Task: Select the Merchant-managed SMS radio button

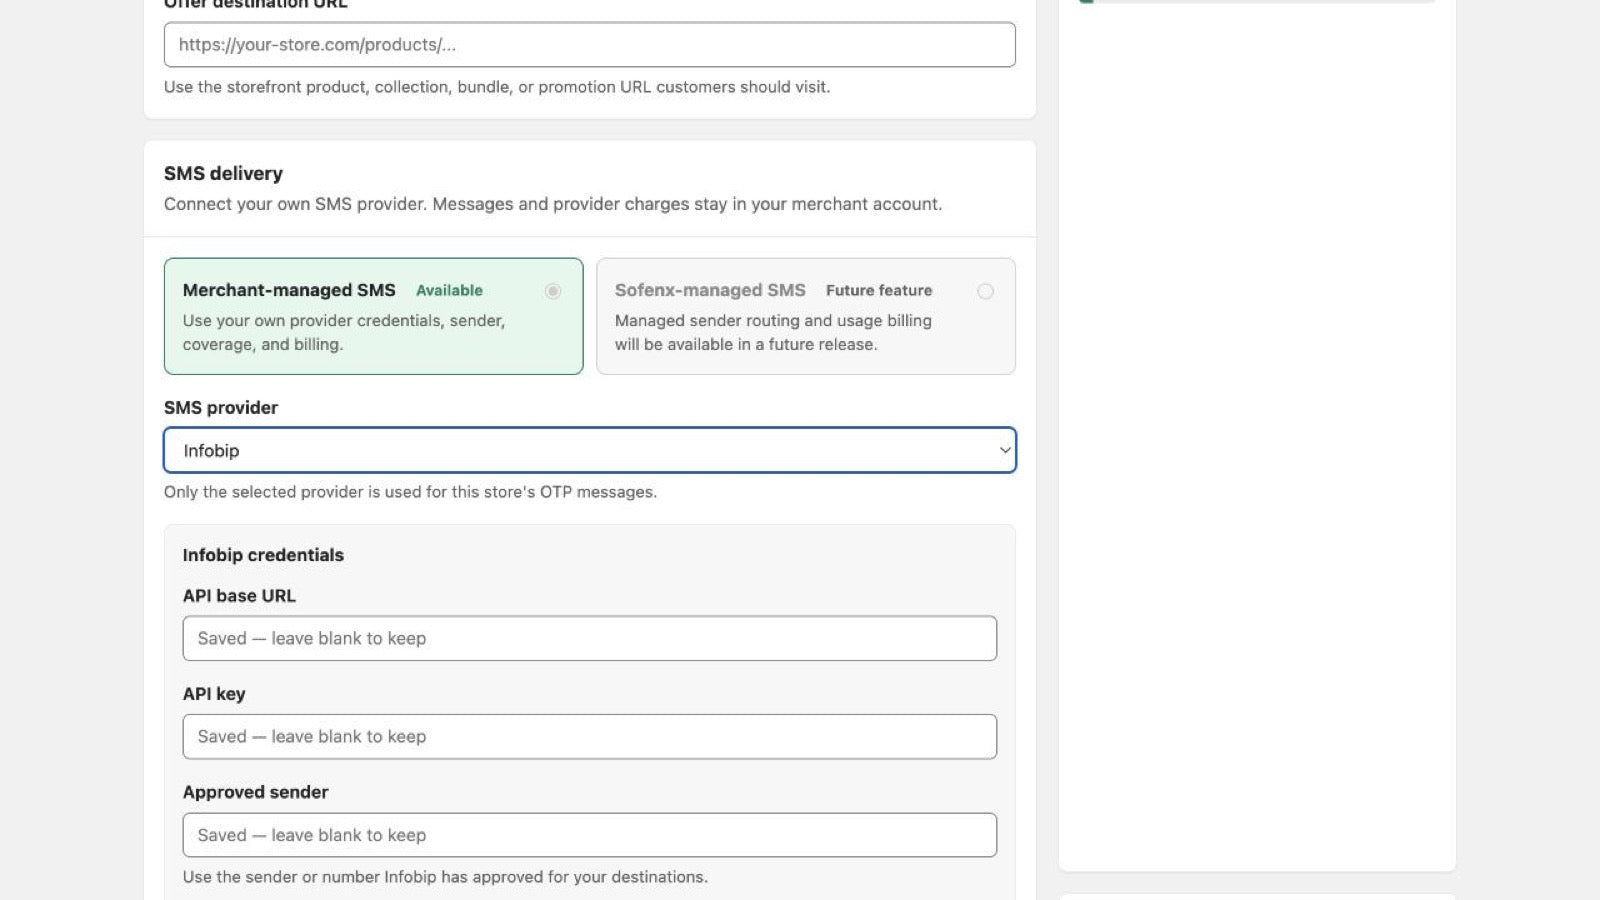Action: pyautogui.click(x=553, y=291)
